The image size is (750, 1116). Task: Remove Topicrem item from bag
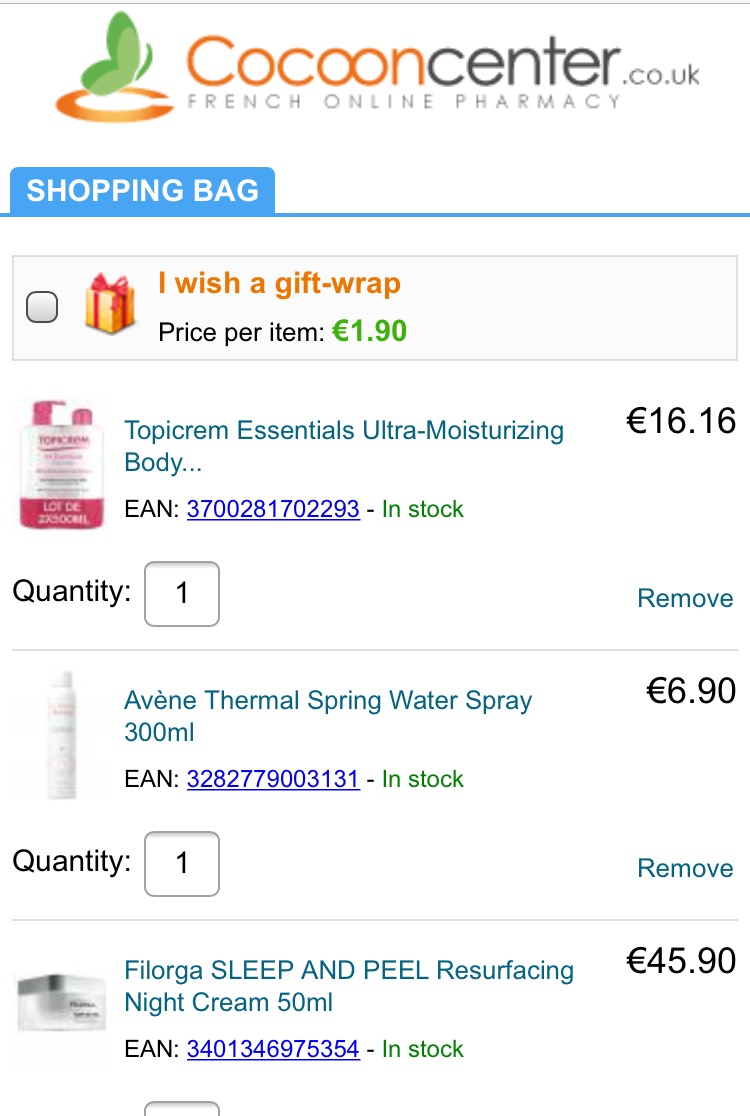tap(685, 598)
